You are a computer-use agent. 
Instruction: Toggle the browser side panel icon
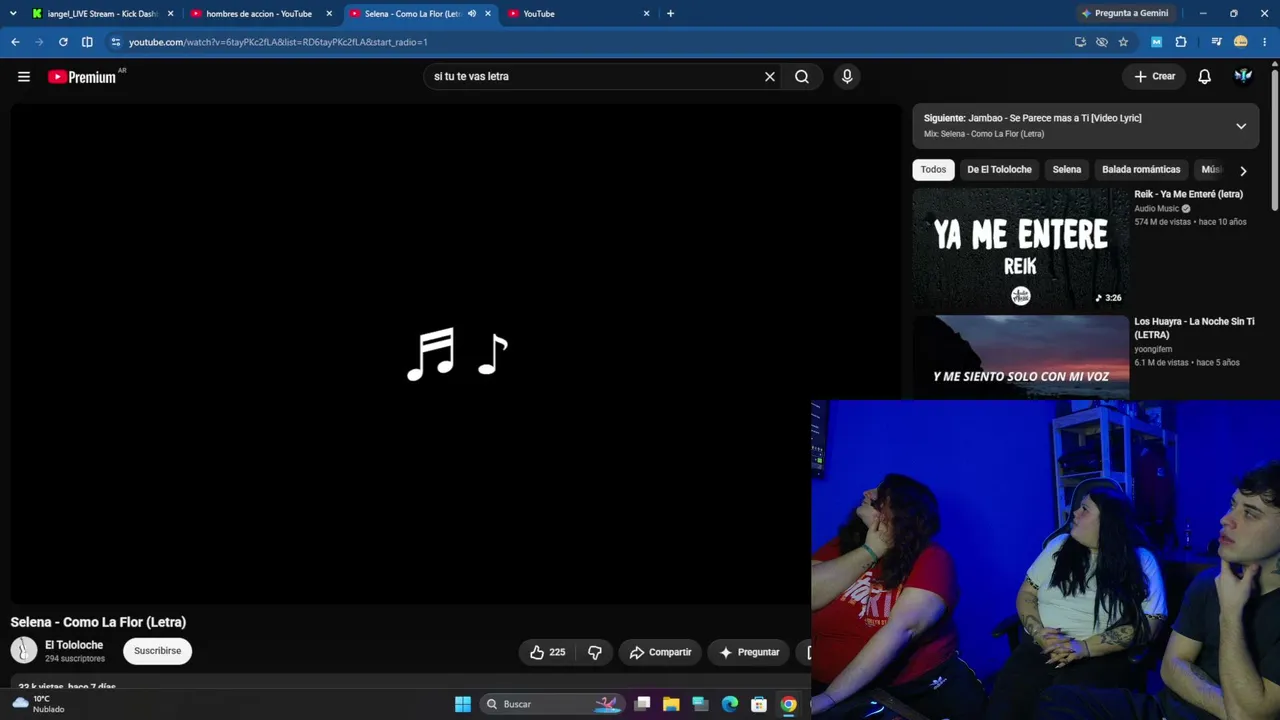[x=87, y=42]
